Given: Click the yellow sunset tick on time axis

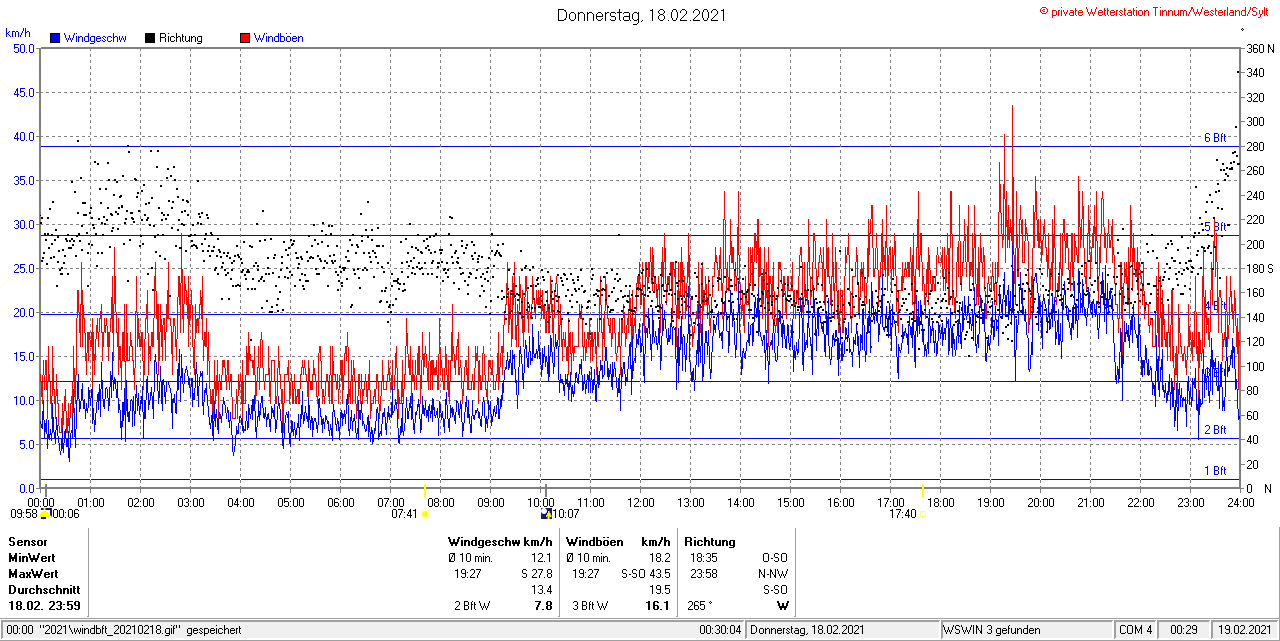Looking at the screenshot, I should pos(922,491).
